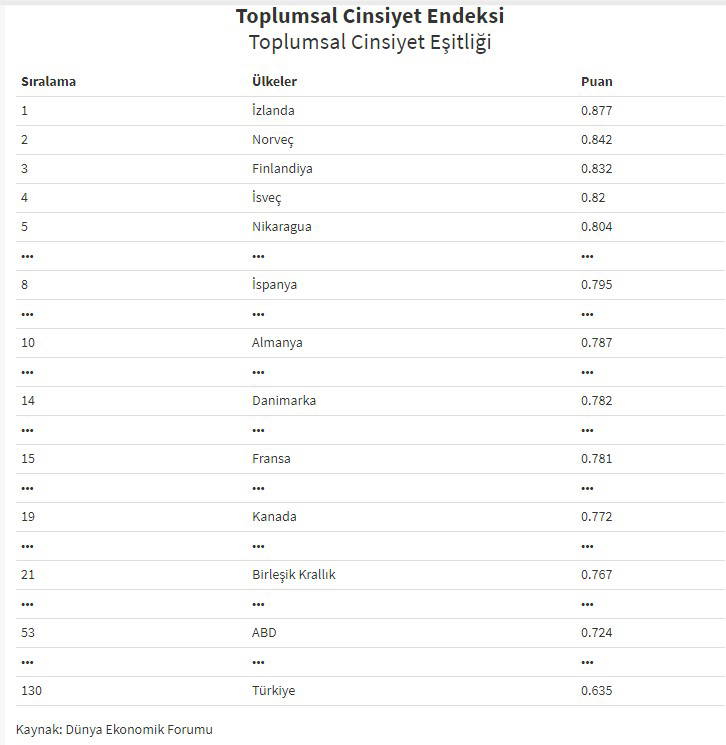Click Danimarka in the list
The width and height of the screenshot is (726, 745).
284,400
